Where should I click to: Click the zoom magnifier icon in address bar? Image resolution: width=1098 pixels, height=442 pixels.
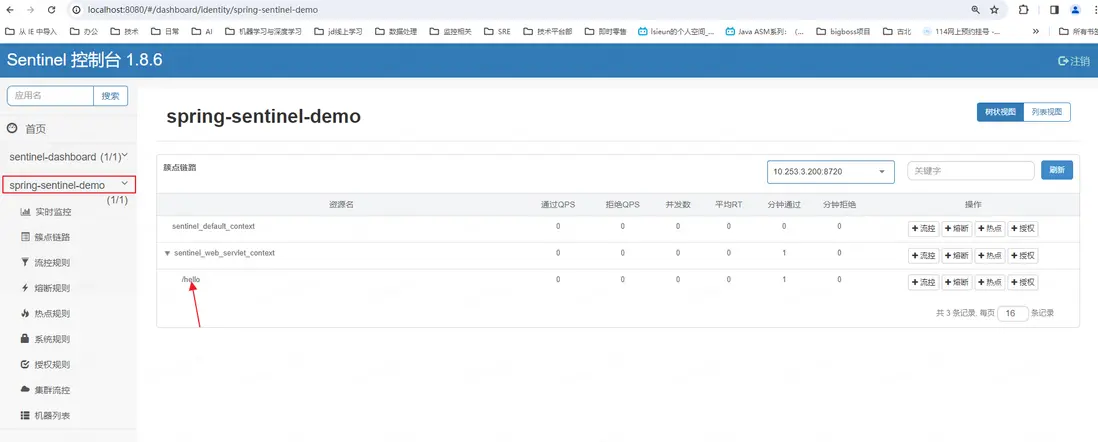[x=975, y=10]
